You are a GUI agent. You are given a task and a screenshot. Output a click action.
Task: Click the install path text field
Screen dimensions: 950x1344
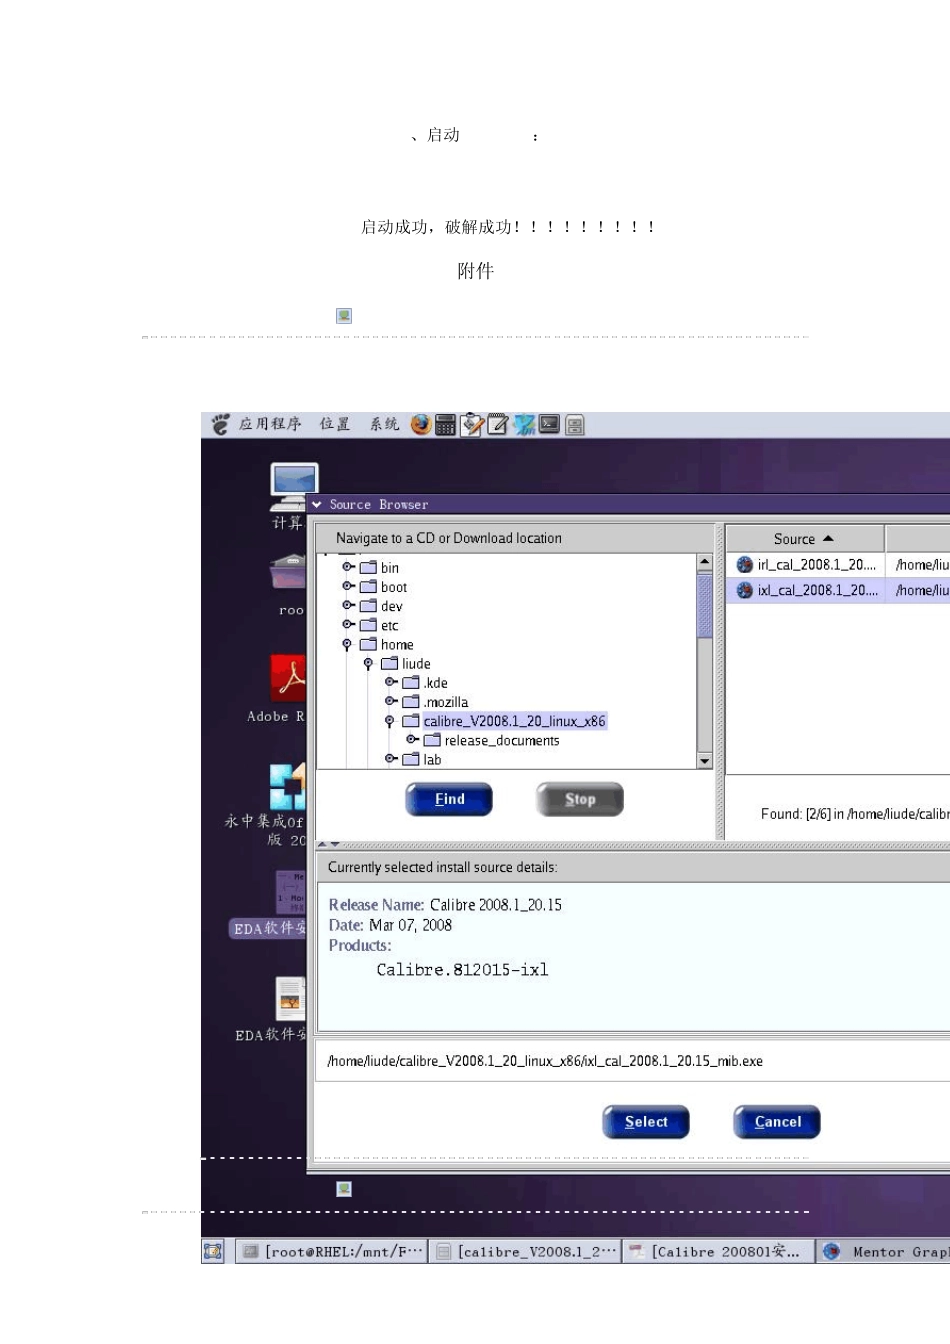pyautogui.click(x=633, y=1061)
